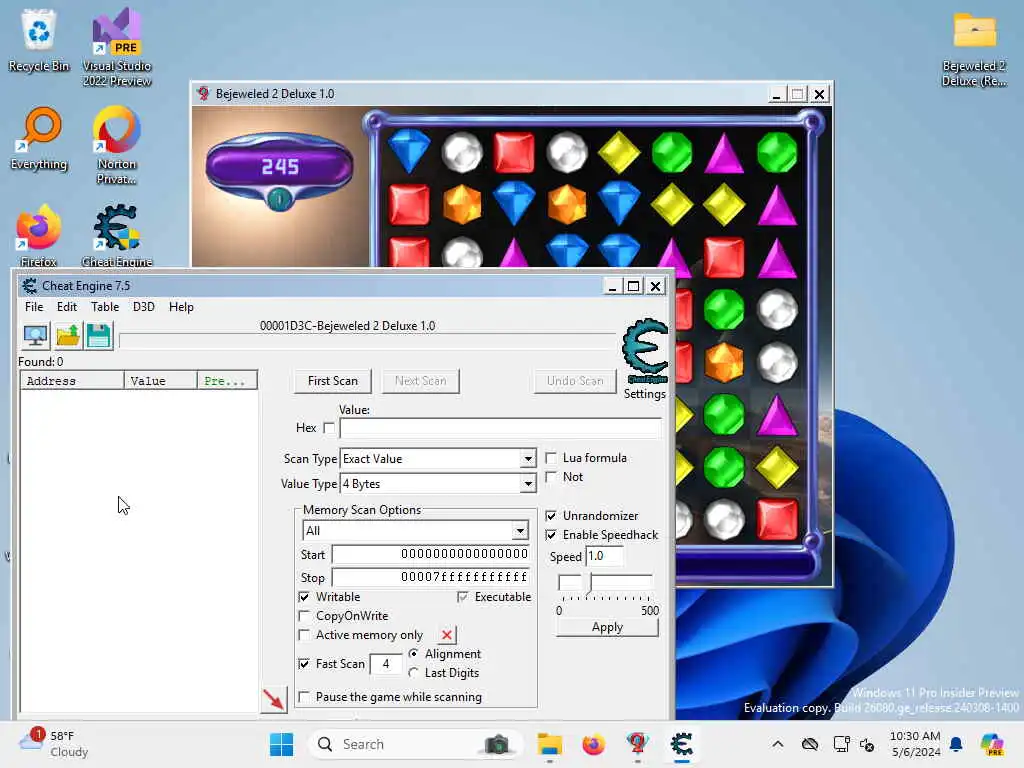This screenshot has height=768, width=1024.
Task: Toggle the Fast Scan checkbox
Action: [x=304, y=664]
